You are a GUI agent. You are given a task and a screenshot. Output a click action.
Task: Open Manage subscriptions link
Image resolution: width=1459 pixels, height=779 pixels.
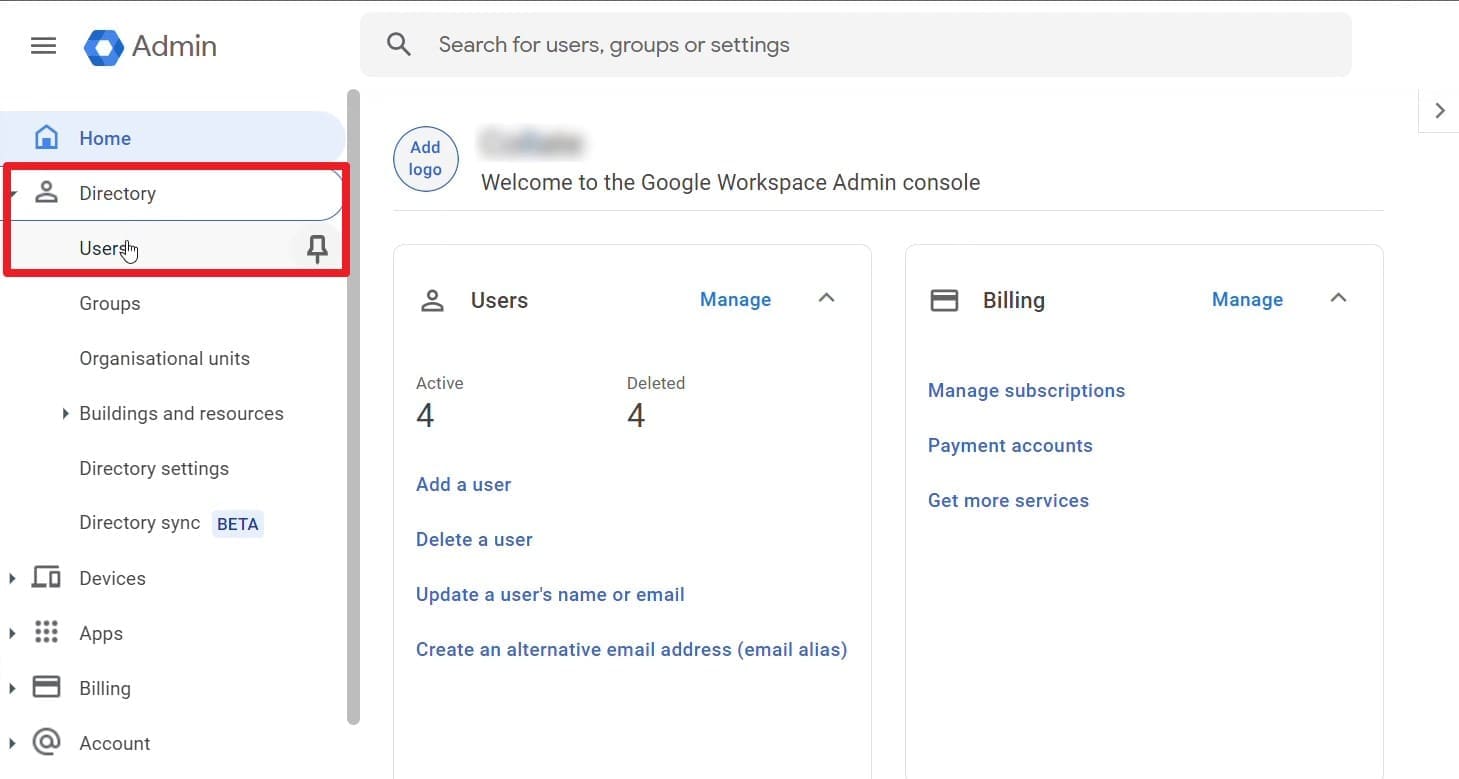[x=1026, y=390]
